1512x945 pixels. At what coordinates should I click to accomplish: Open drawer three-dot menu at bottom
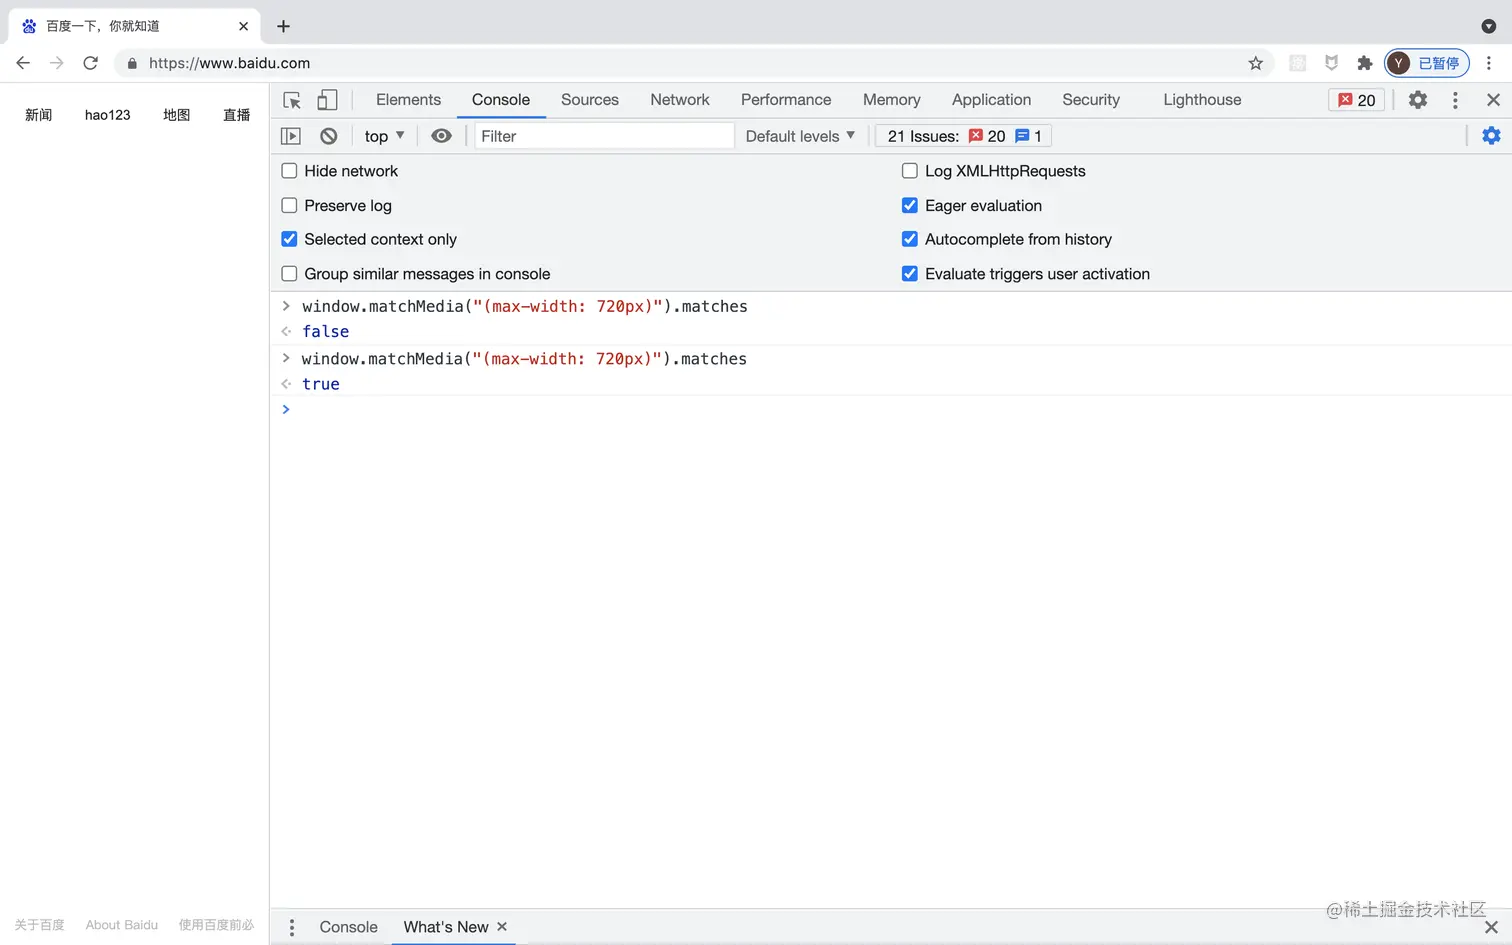[292, 927]
